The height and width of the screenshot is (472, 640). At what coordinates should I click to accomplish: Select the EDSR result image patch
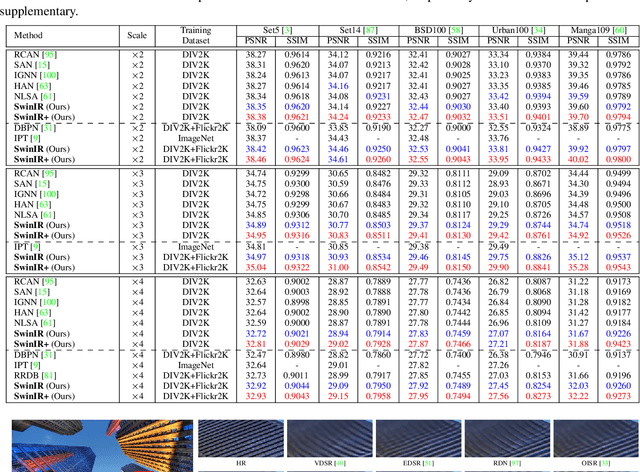pyautogui.click(x=412, y=441)
